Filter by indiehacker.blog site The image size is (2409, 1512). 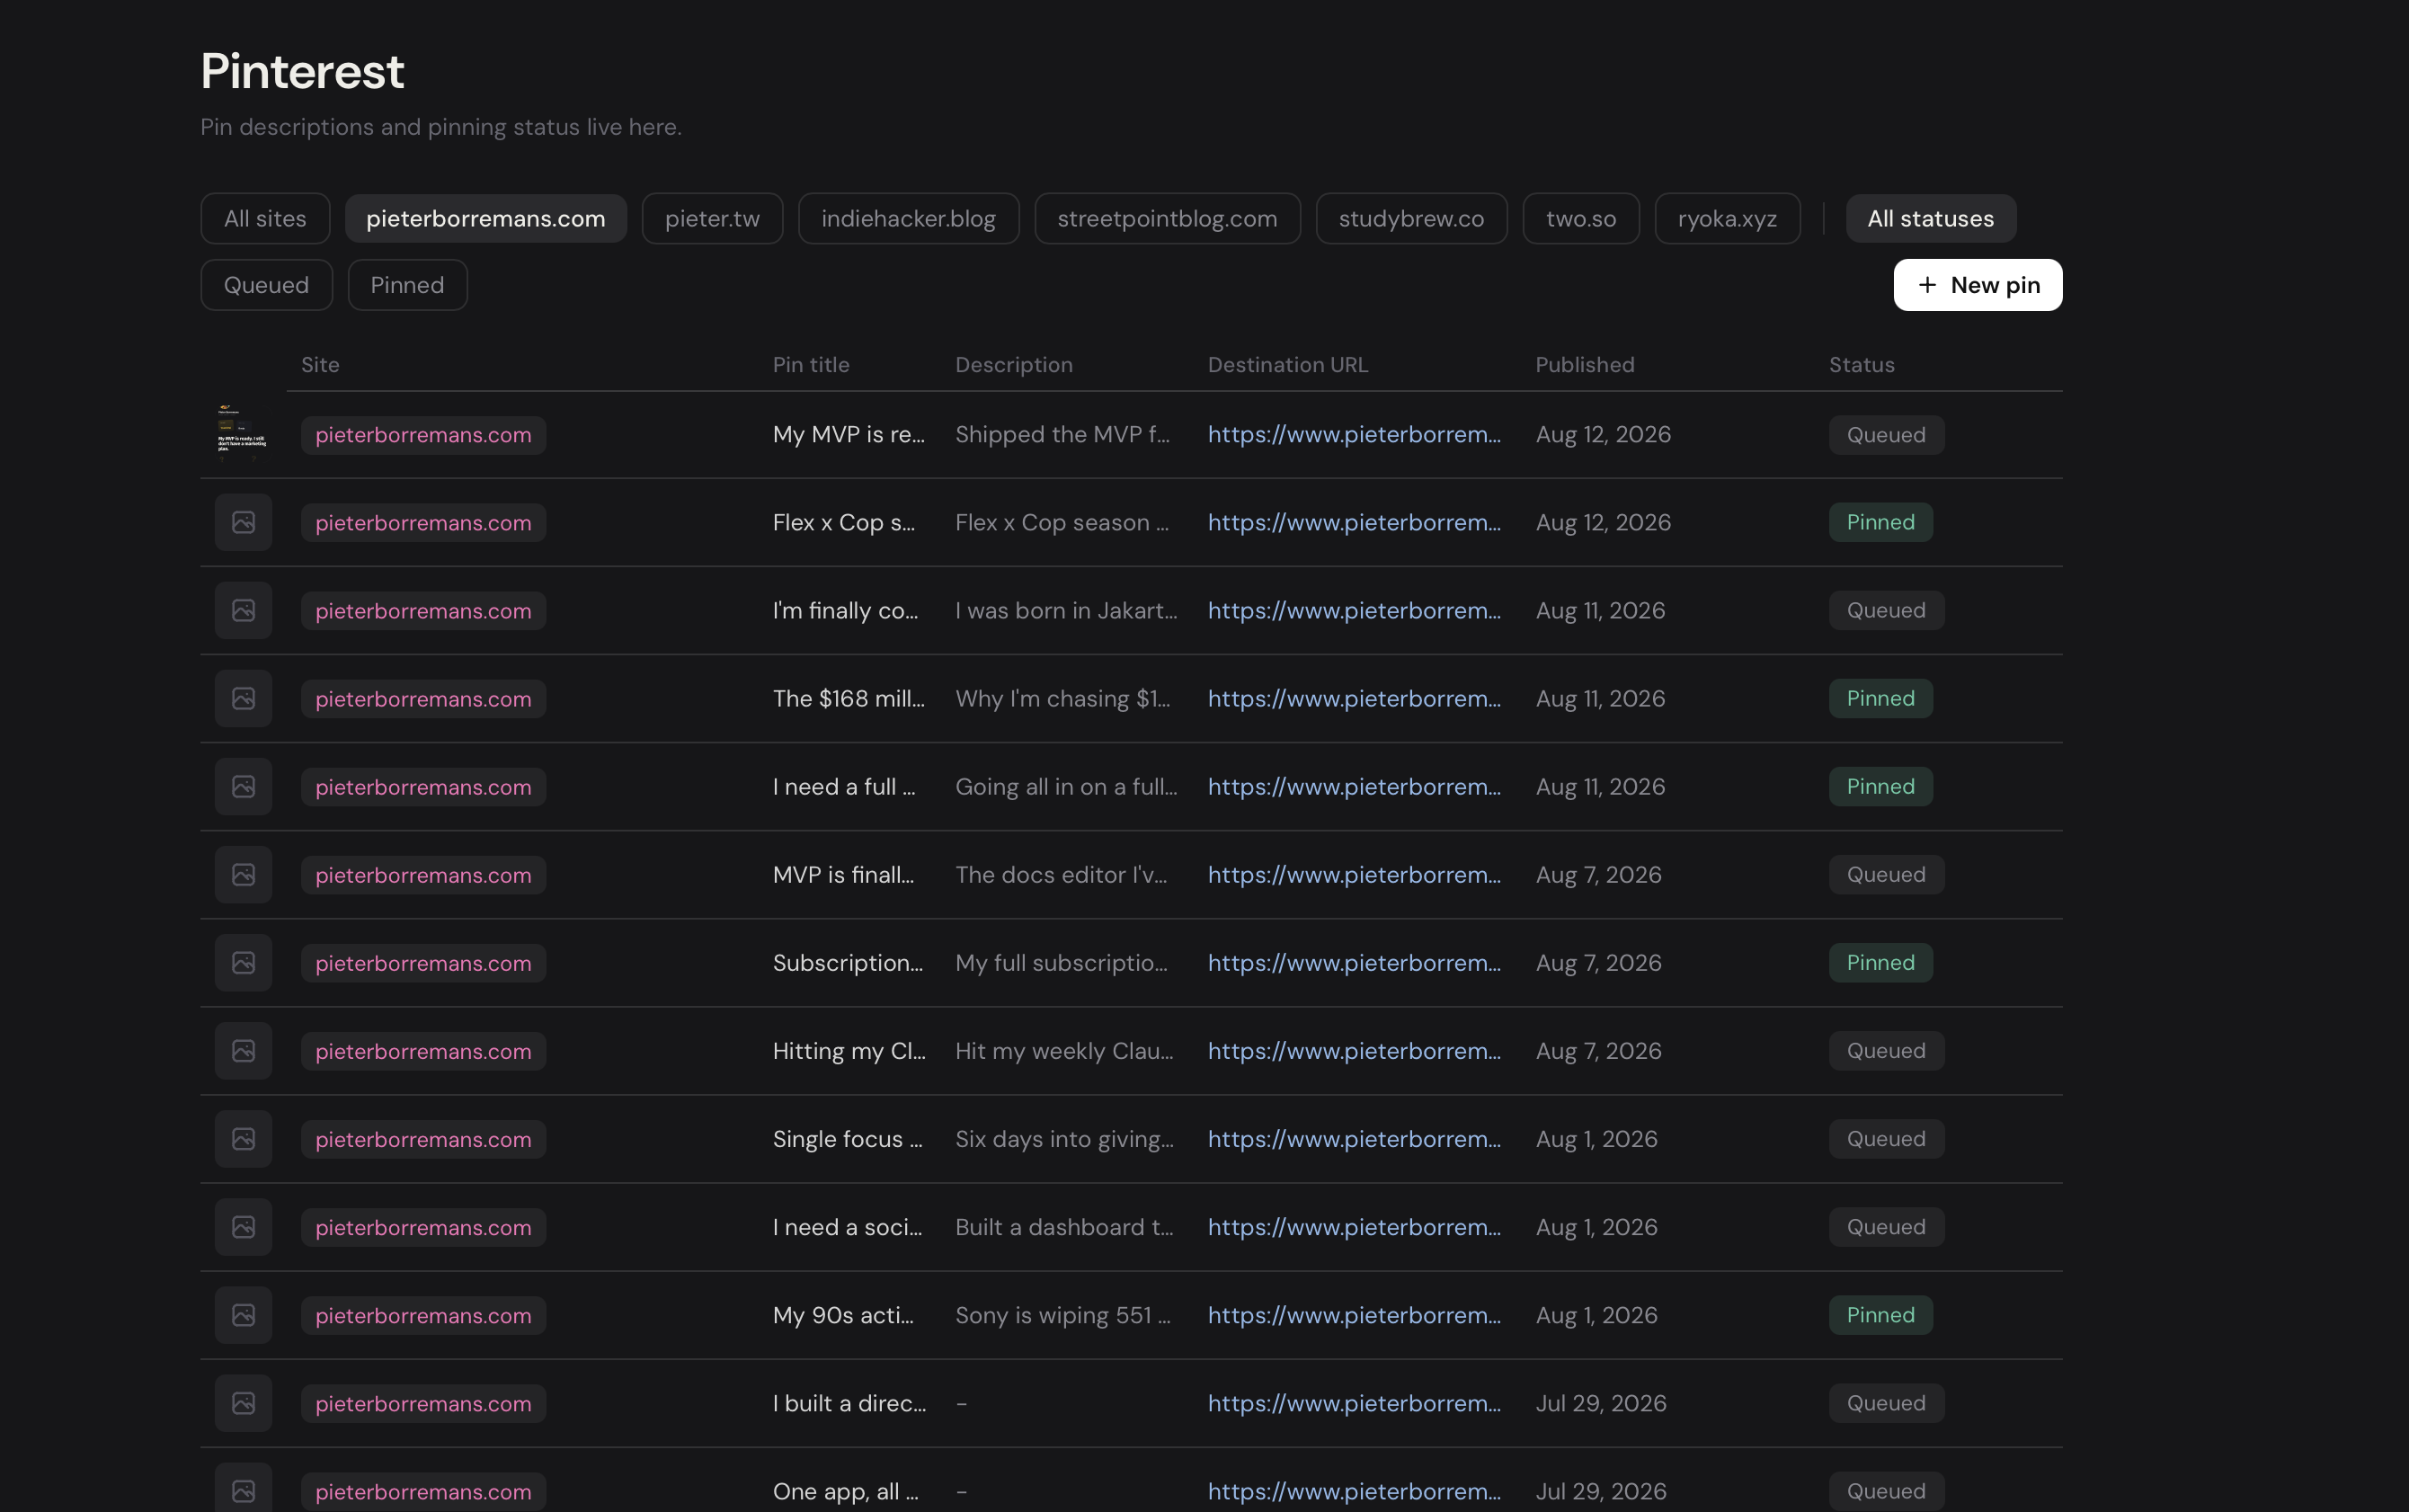(908, 218)
